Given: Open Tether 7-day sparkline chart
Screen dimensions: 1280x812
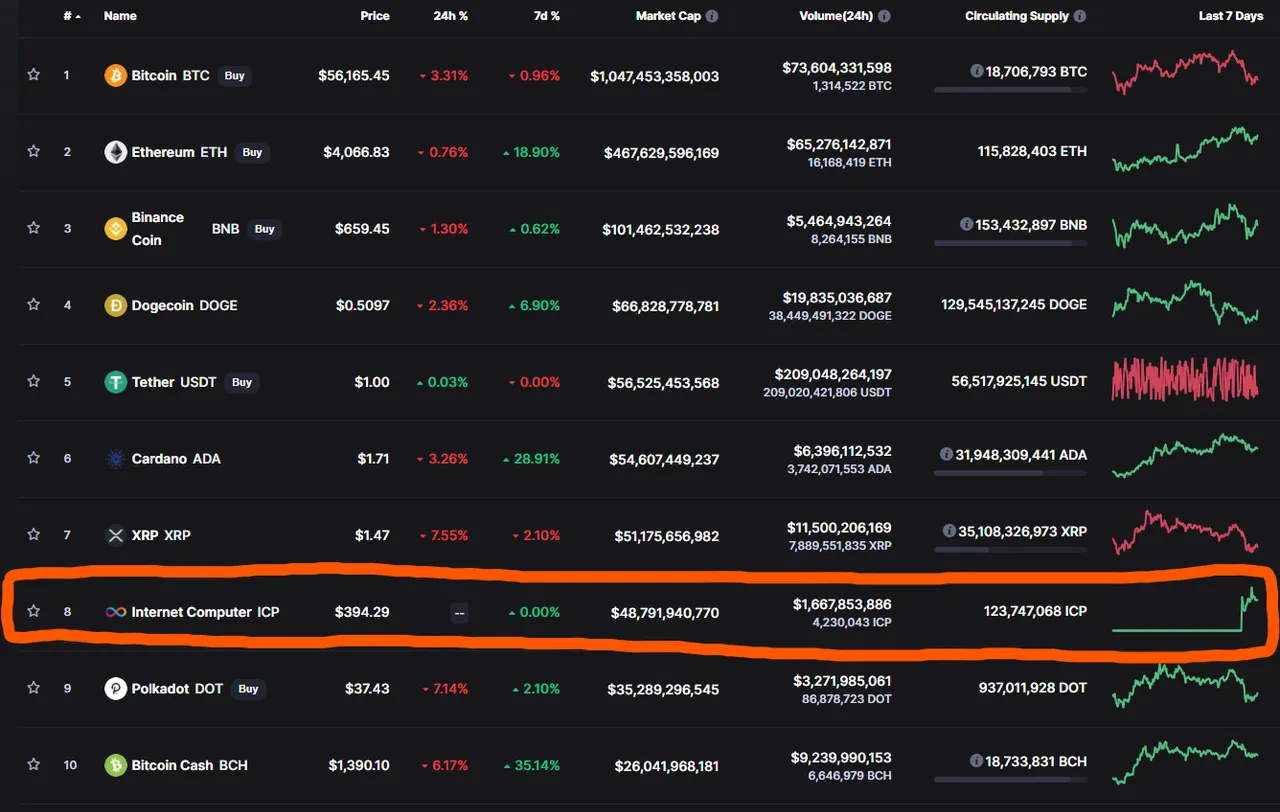Looking at the screenshot, I should [1185, 381].
